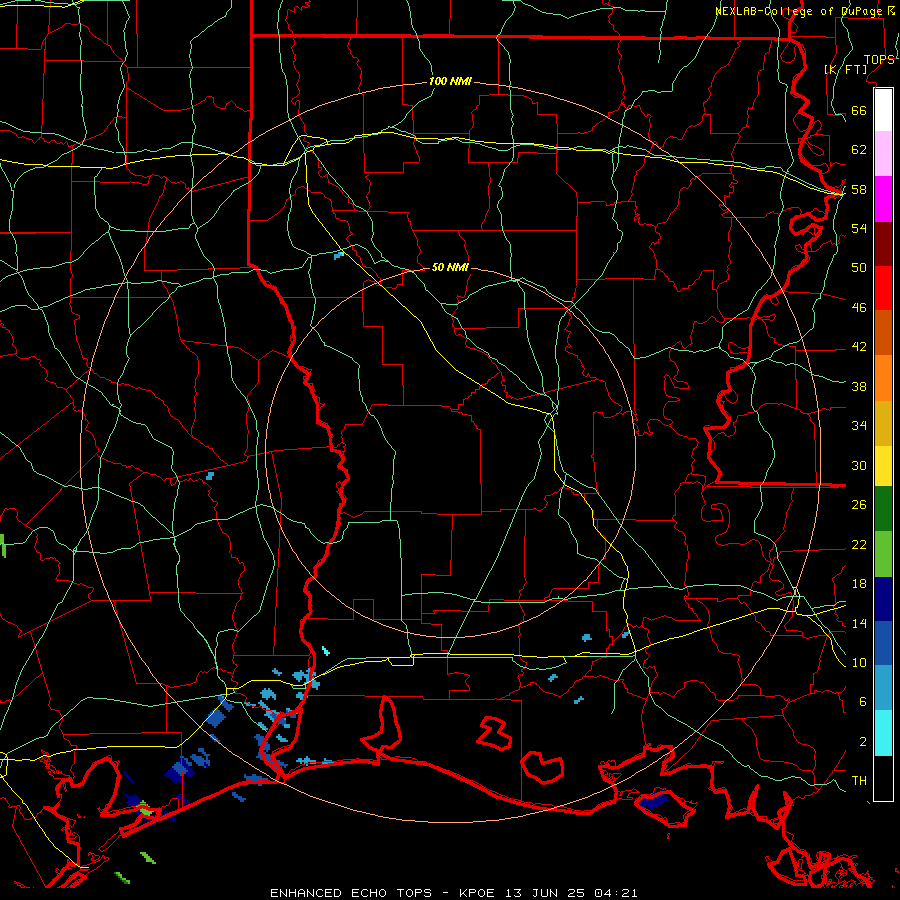Image resolution: width=900 pixels, height=900 pixels.
Task: Click the magenta swatch between 58 and 54
Action: click(x=883, y=199)
